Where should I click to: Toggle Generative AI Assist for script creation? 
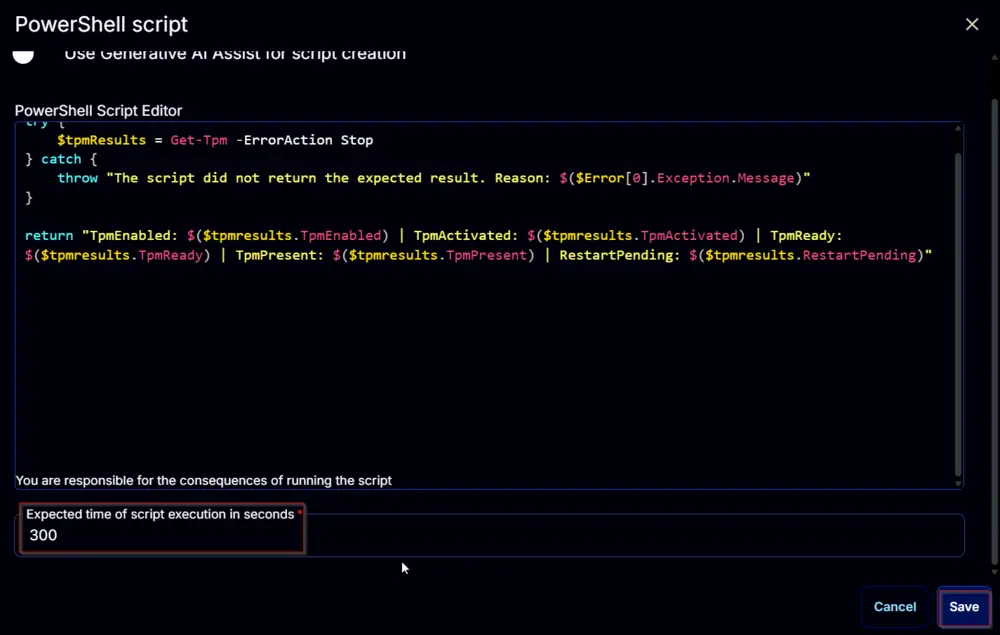coord(23,56)
